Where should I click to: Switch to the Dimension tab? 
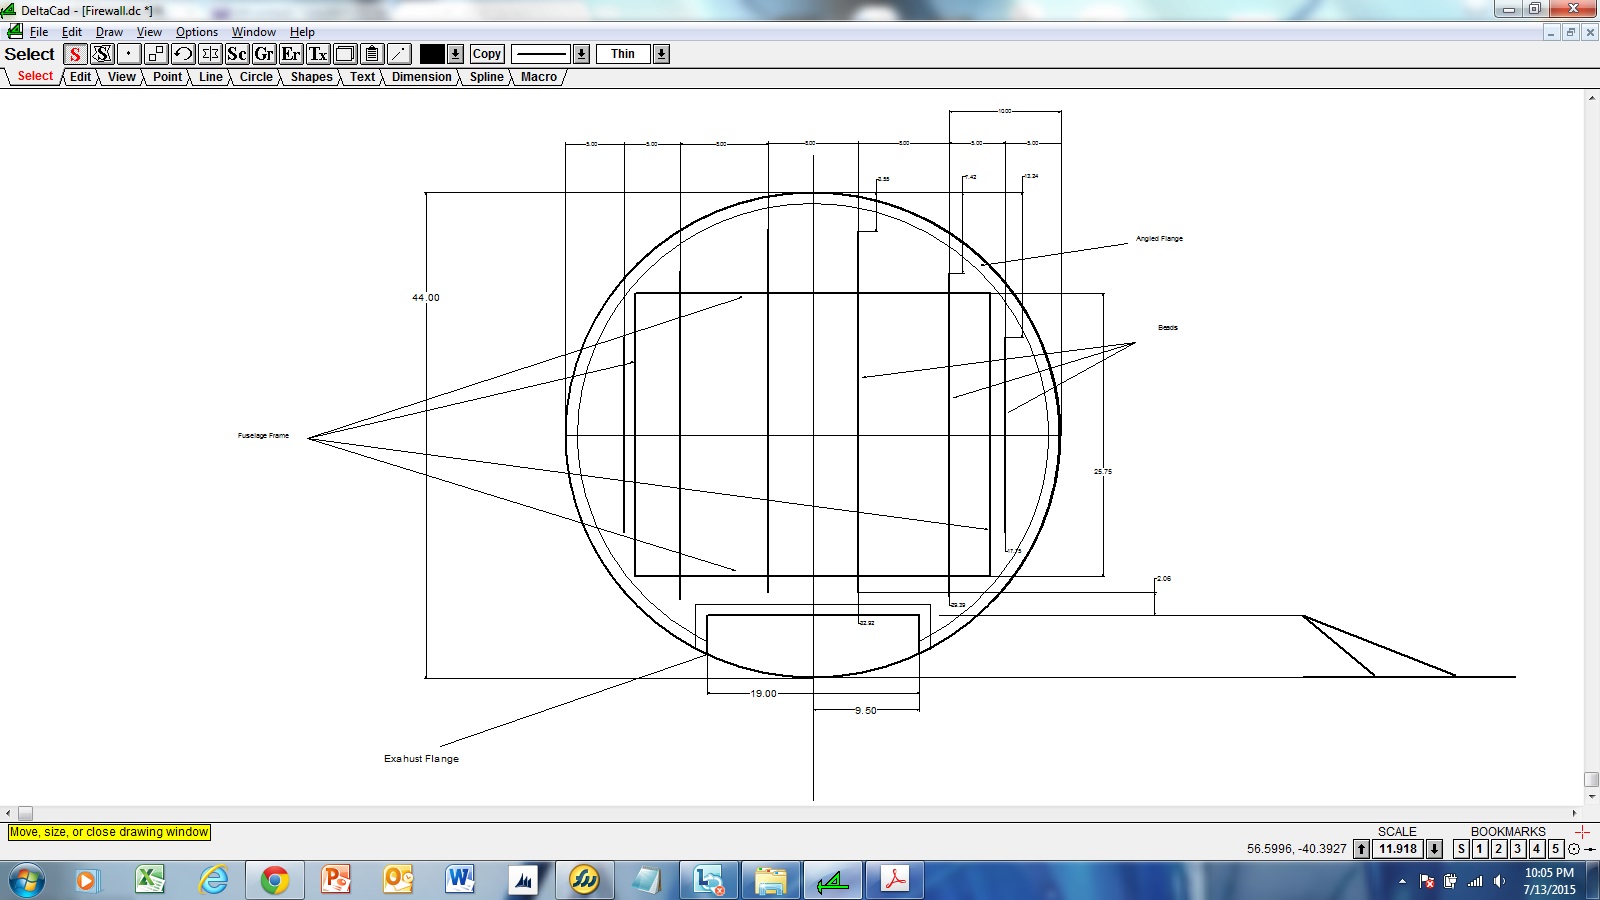(421, 77)
